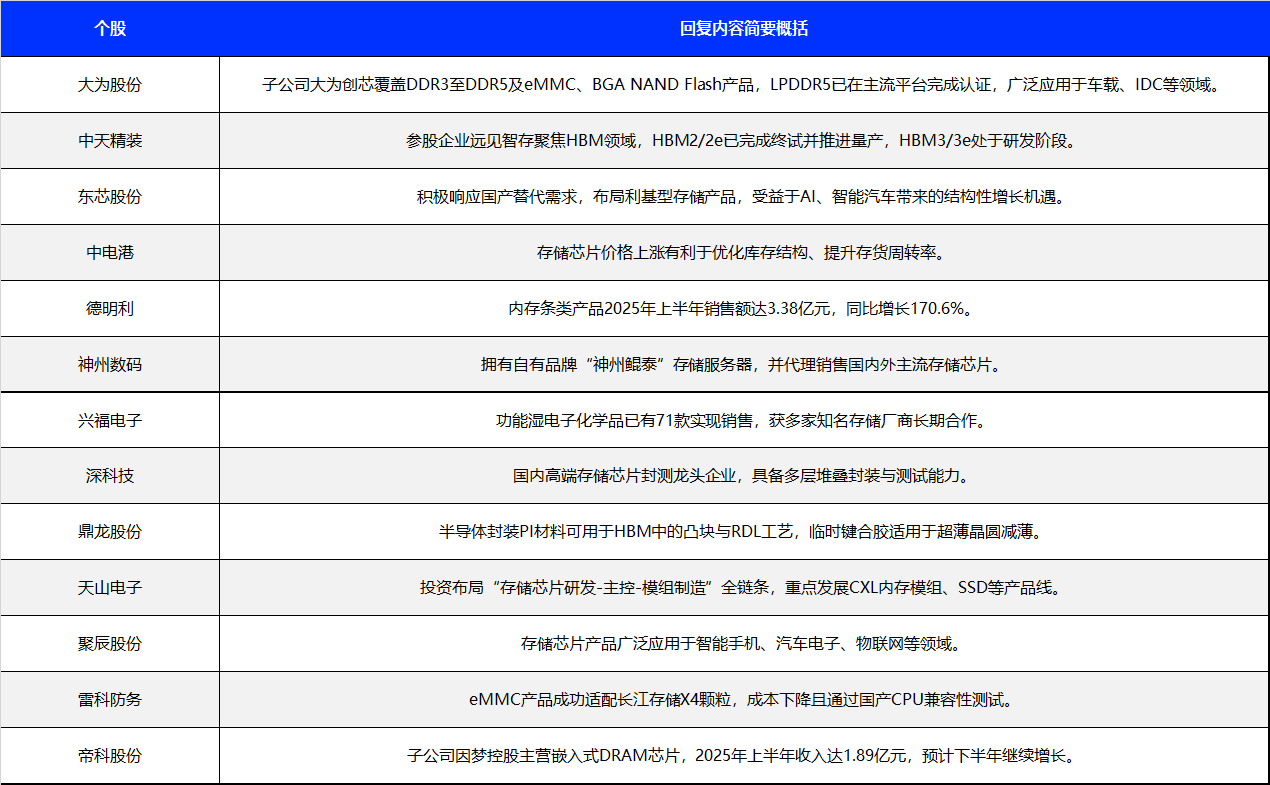
Task: Click the 聚辰股份 stock name cell
Action: (110, 644)
